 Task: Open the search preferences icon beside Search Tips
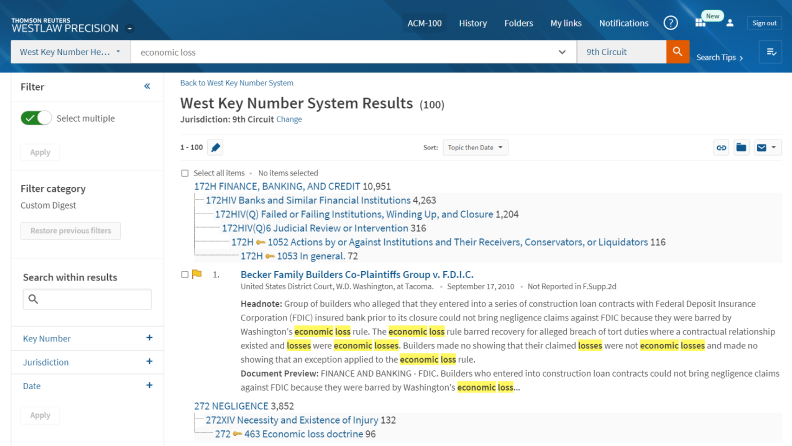point(771,52)
